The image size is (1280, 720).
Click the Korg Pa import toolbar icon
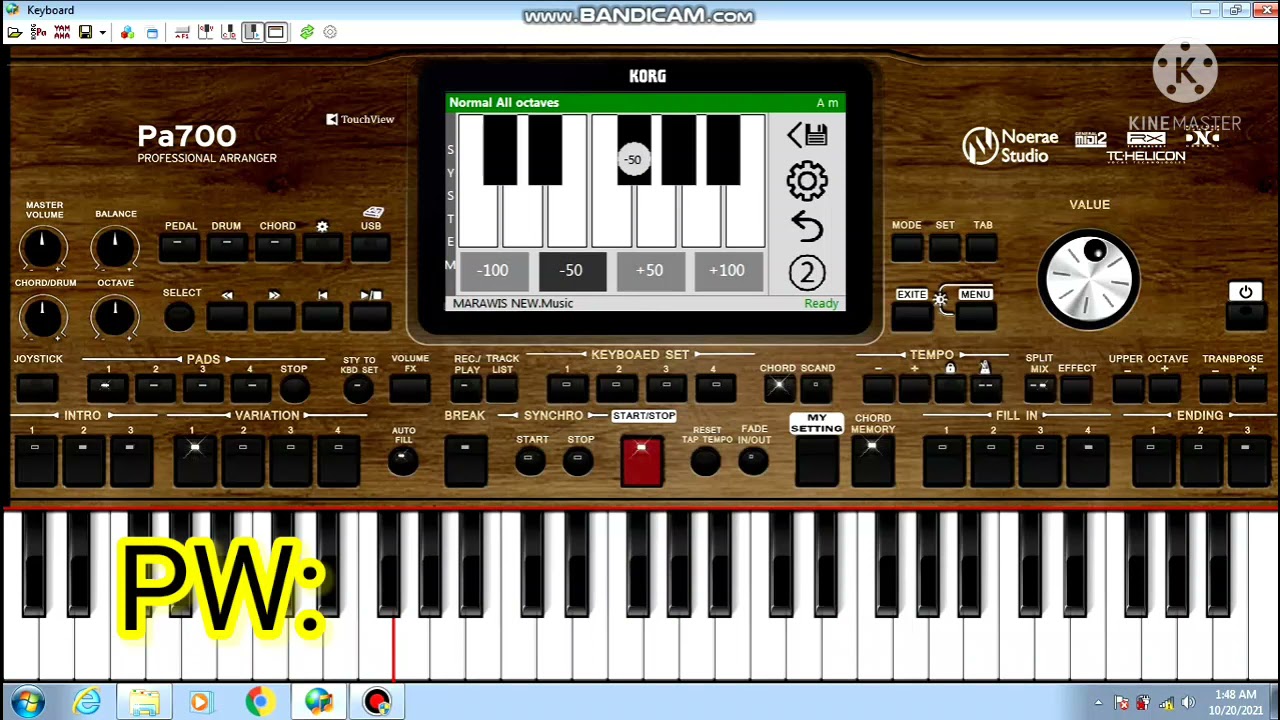[38, 33]
